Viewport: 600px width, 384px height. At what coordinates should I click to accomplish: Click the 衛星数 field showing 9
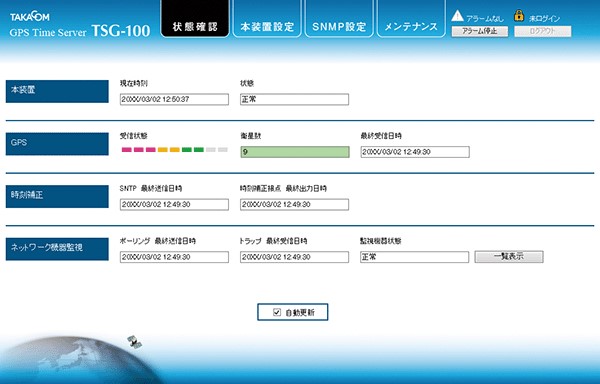point(295,152)
